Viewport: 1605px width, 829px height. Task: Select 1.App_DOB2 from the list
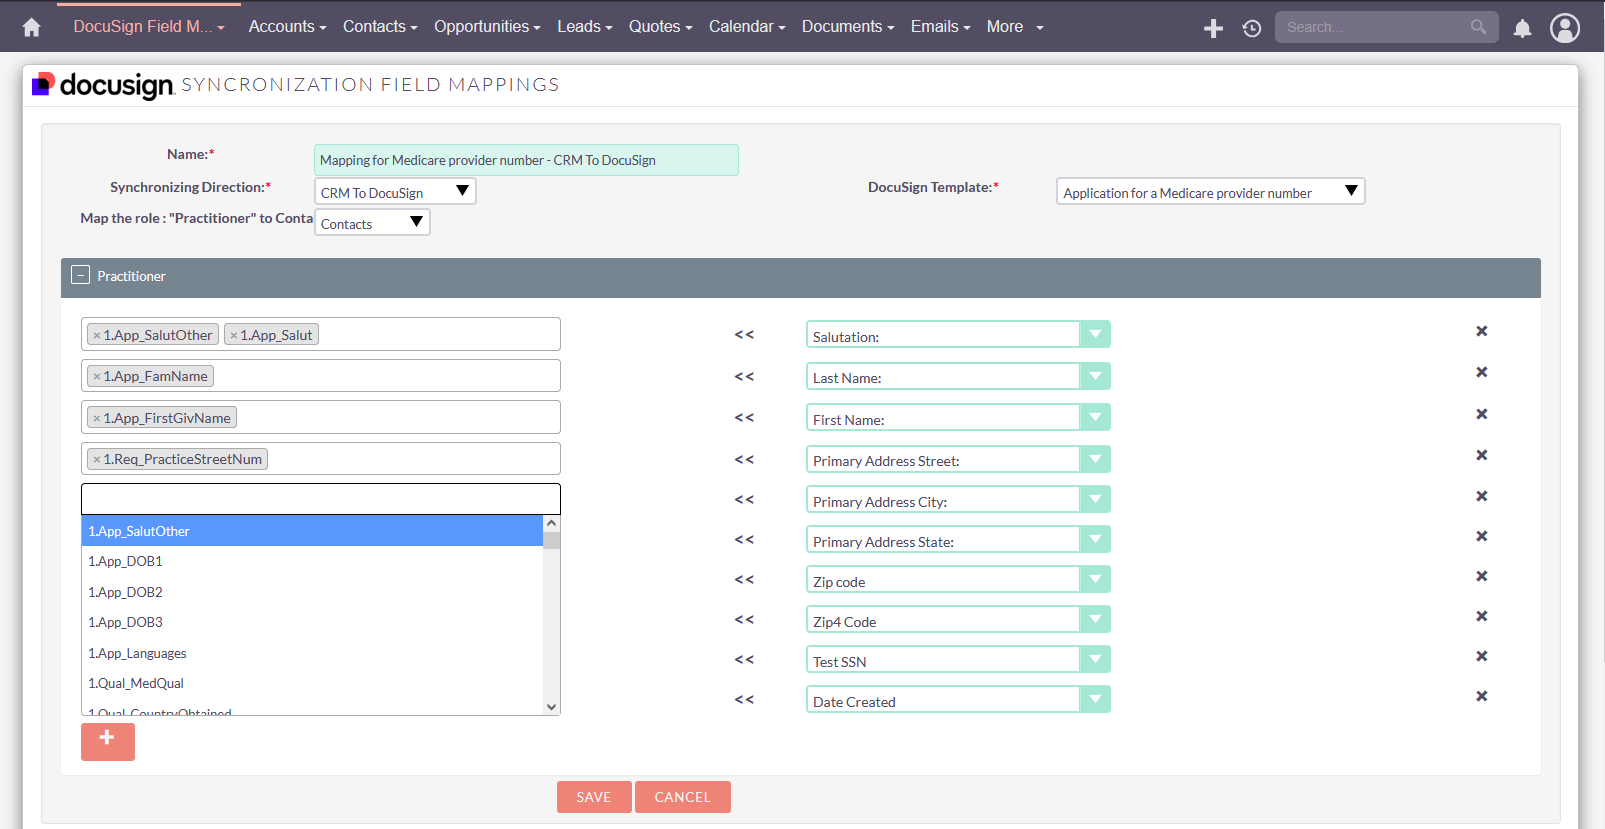pos(125,592)
